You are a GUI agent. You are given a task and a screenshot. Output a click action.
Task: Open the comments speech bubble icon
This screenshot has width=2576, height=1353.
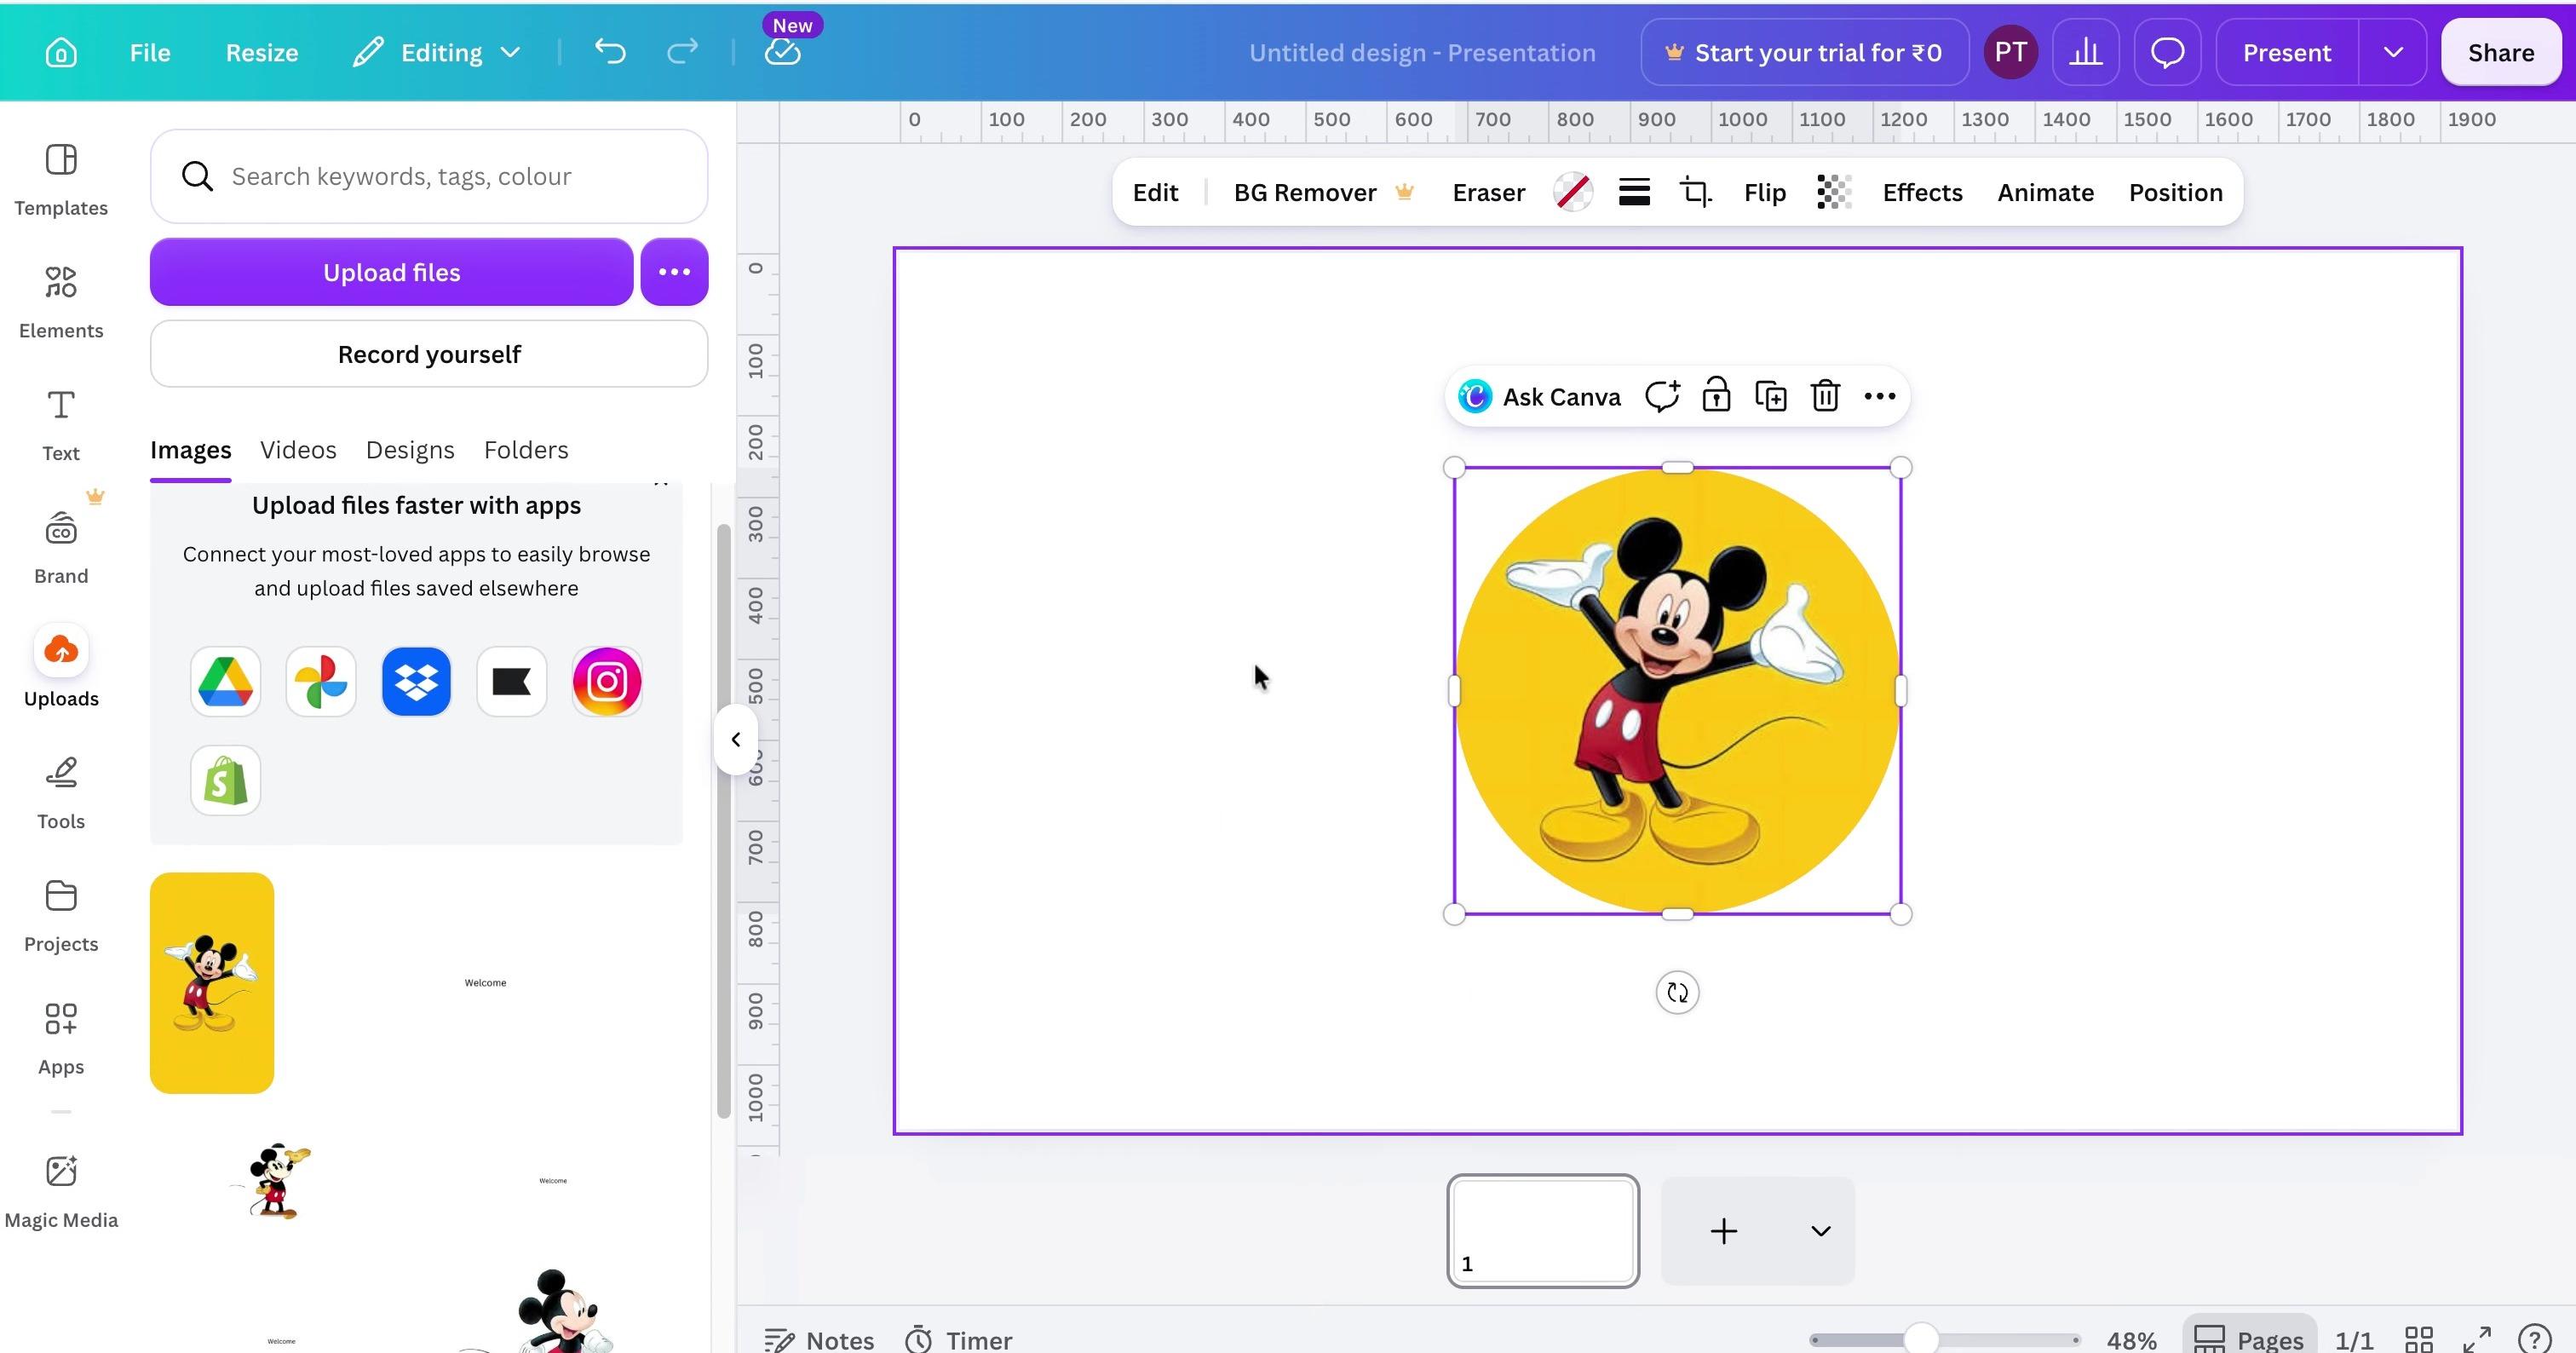(2167, 52)
